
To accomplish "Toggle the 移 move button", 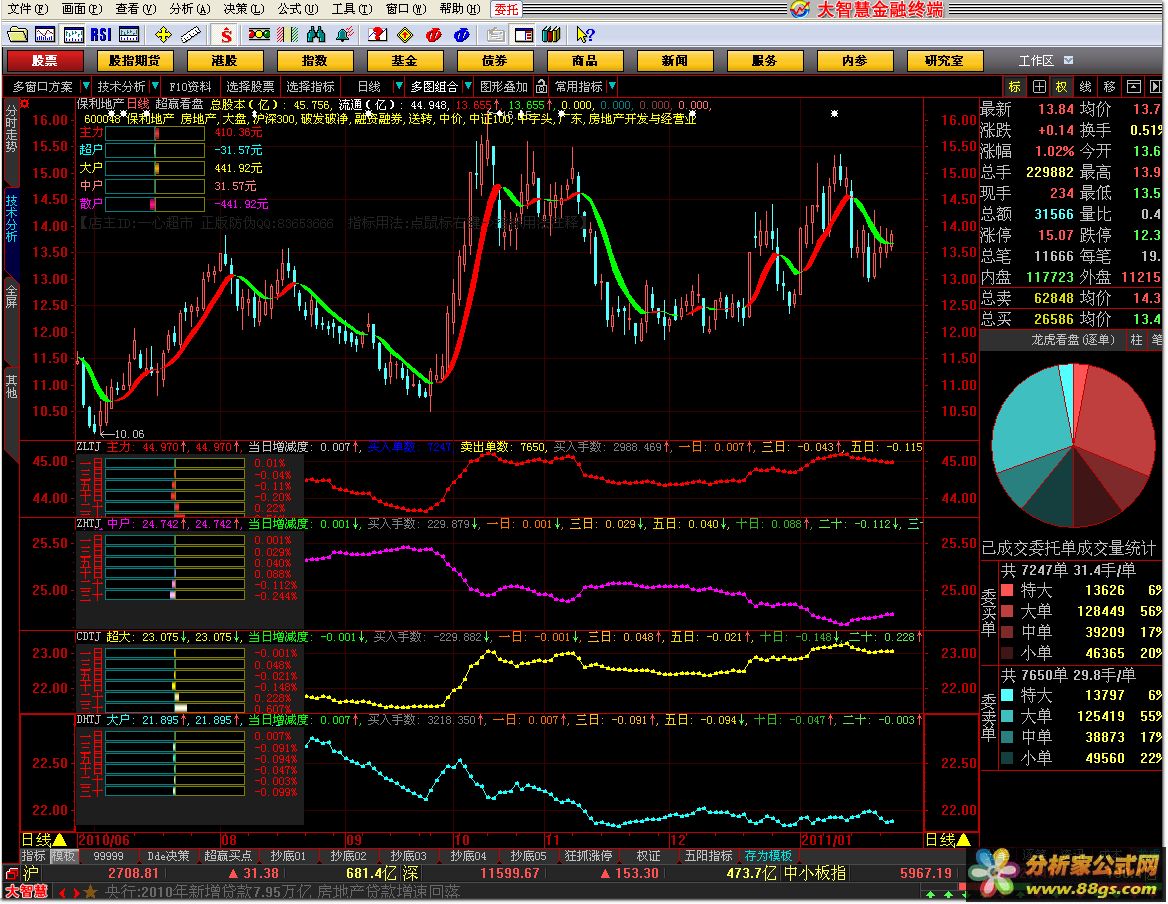I will coord(1109,86).
